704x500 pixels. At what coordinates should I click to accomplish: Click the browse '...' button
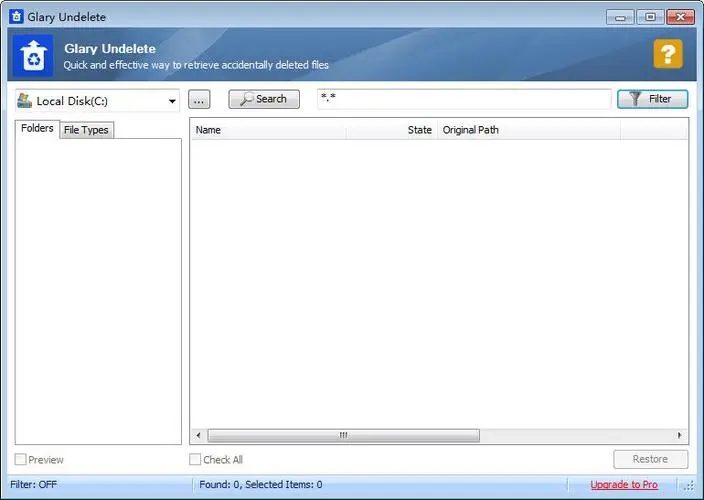199,99
